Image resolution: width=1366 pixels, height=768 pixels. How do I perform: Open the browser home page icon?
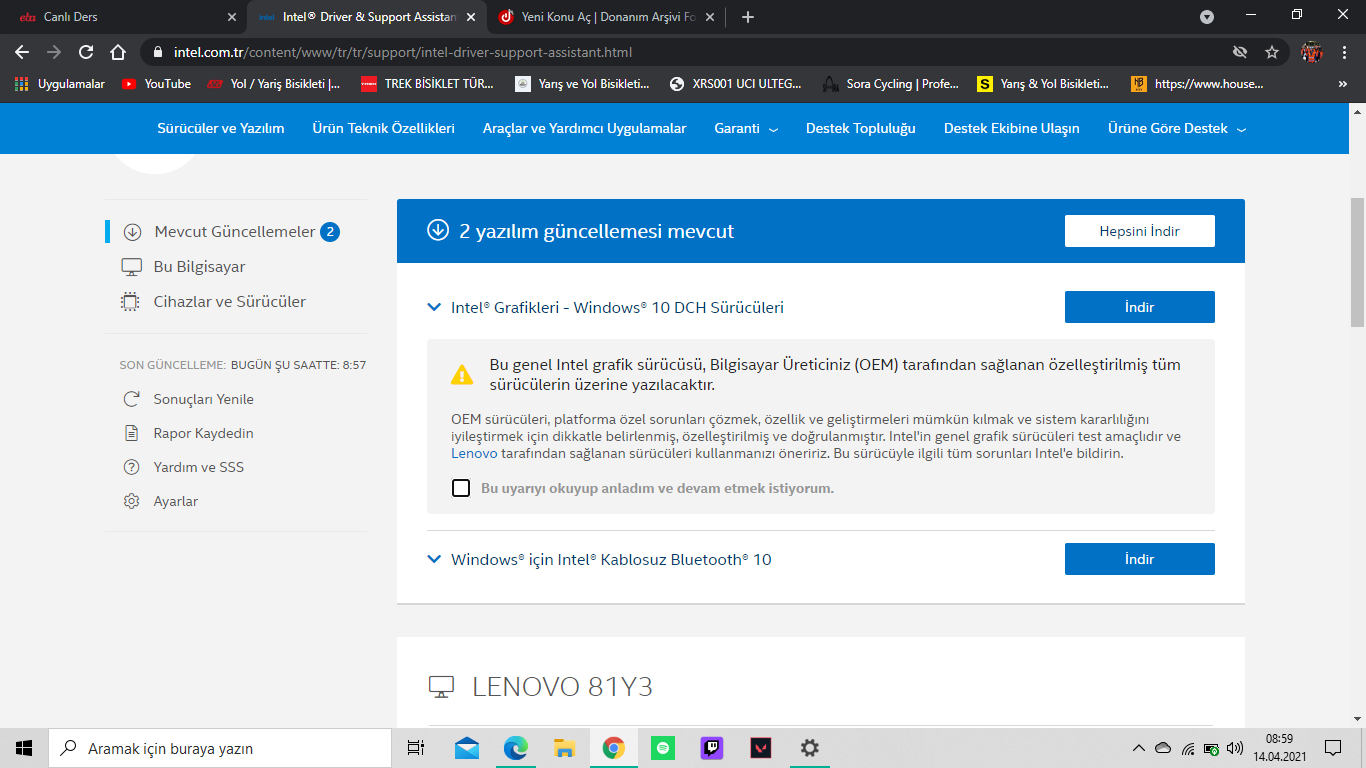(118, 52)
